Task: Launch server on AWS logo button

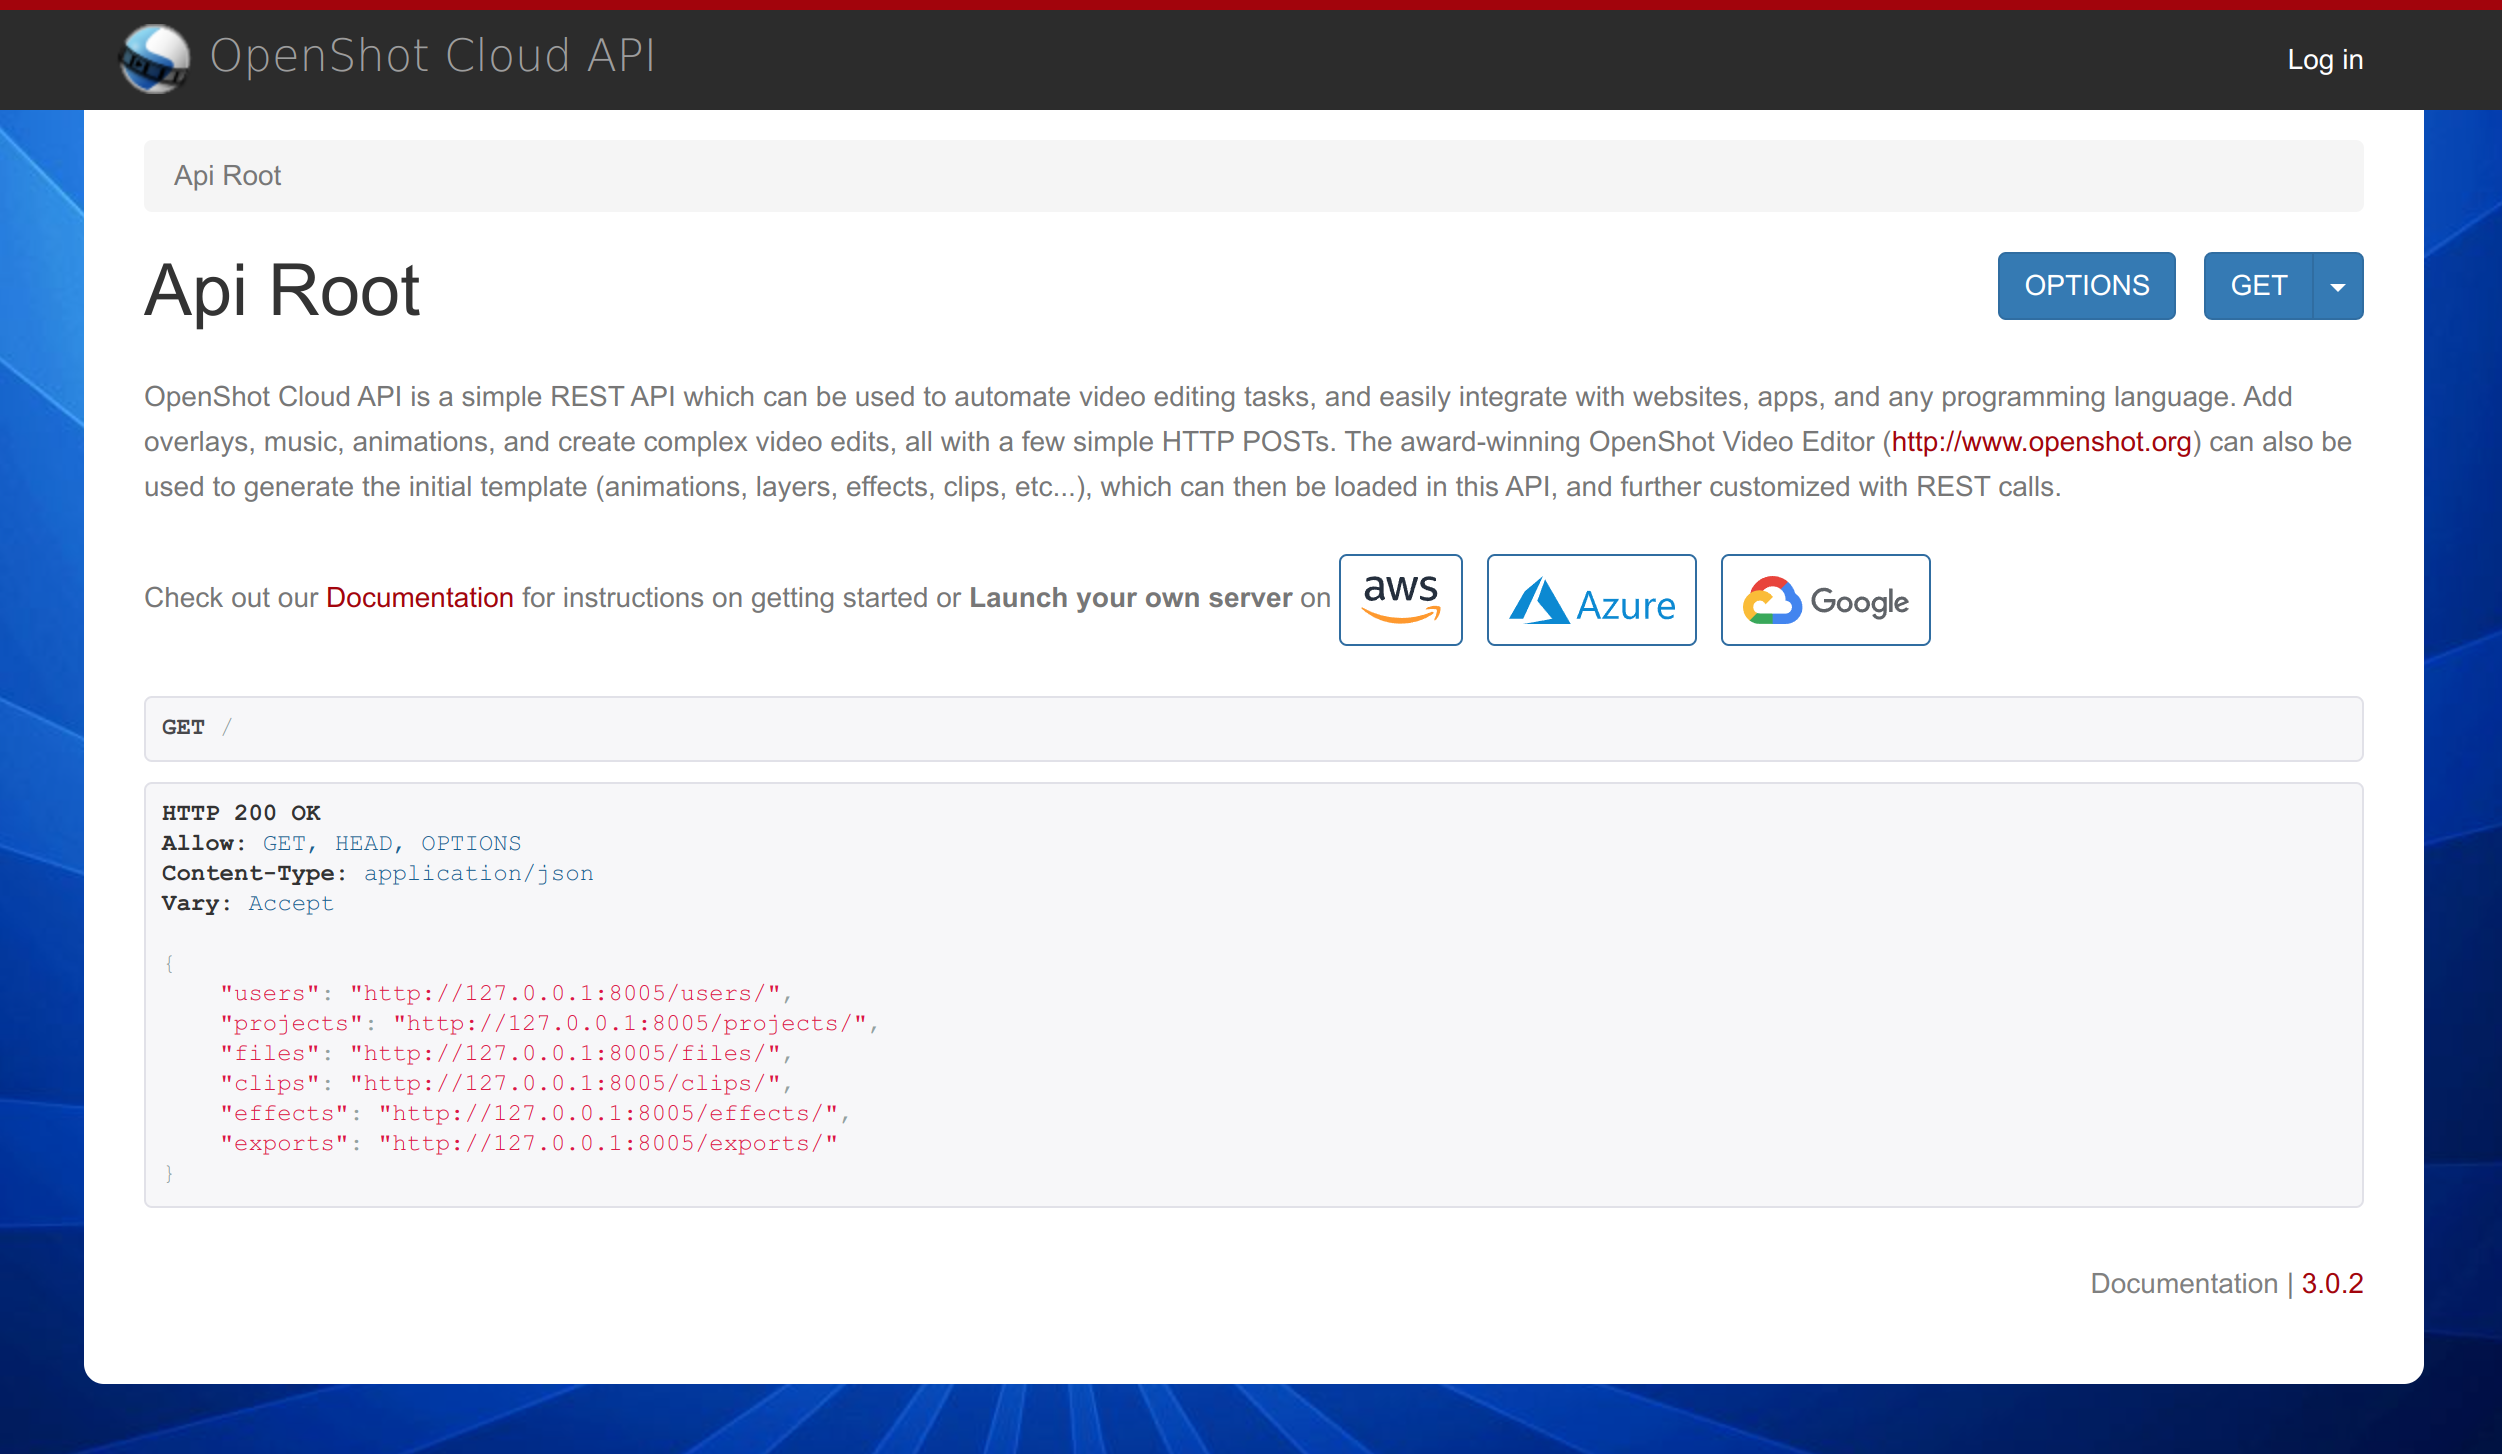Action: [1400, 600]
